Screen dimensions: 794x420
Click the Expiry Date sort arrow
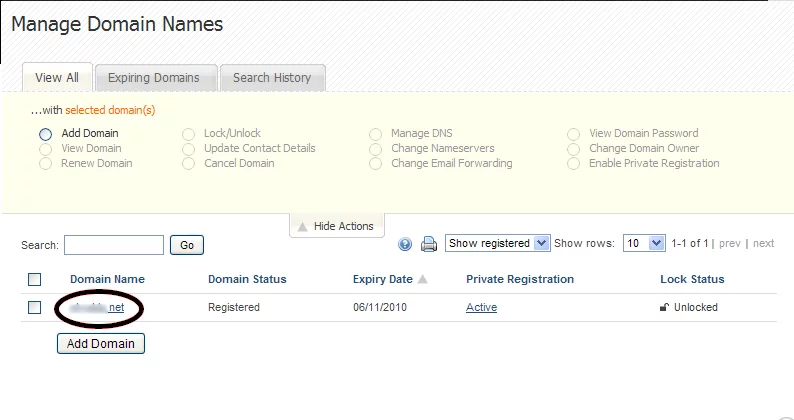pyautogui.click(x=423, y=279)
